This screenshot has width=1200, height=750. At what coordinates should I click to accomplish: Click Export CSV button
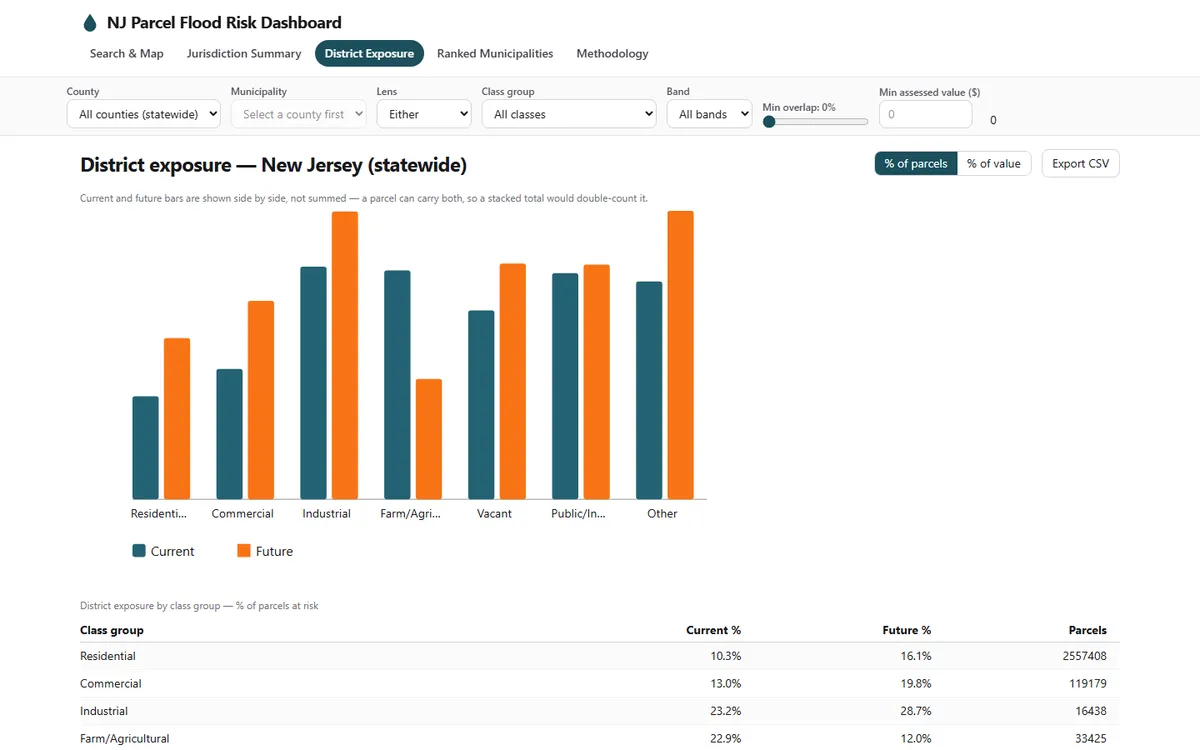point(1080,164)
